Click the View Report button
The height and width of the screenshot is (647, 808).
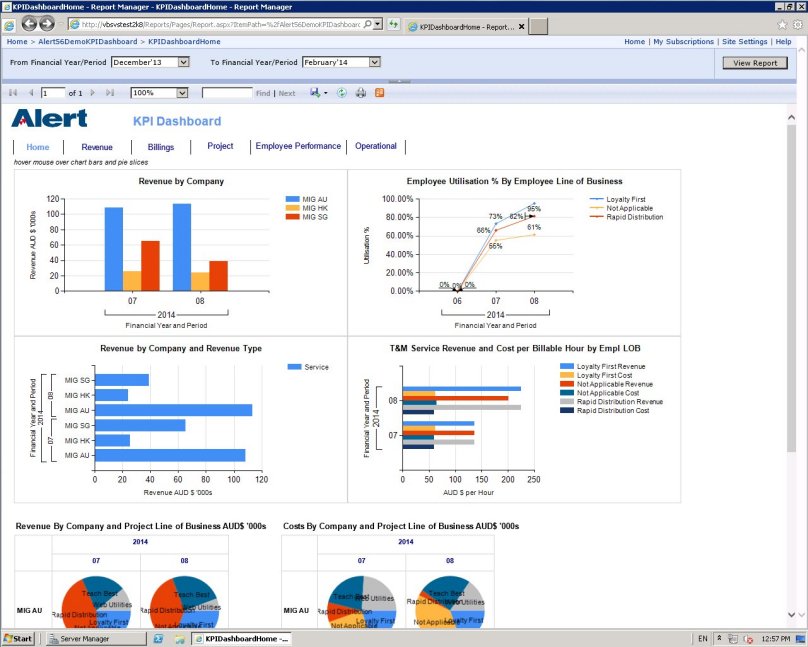755,63
